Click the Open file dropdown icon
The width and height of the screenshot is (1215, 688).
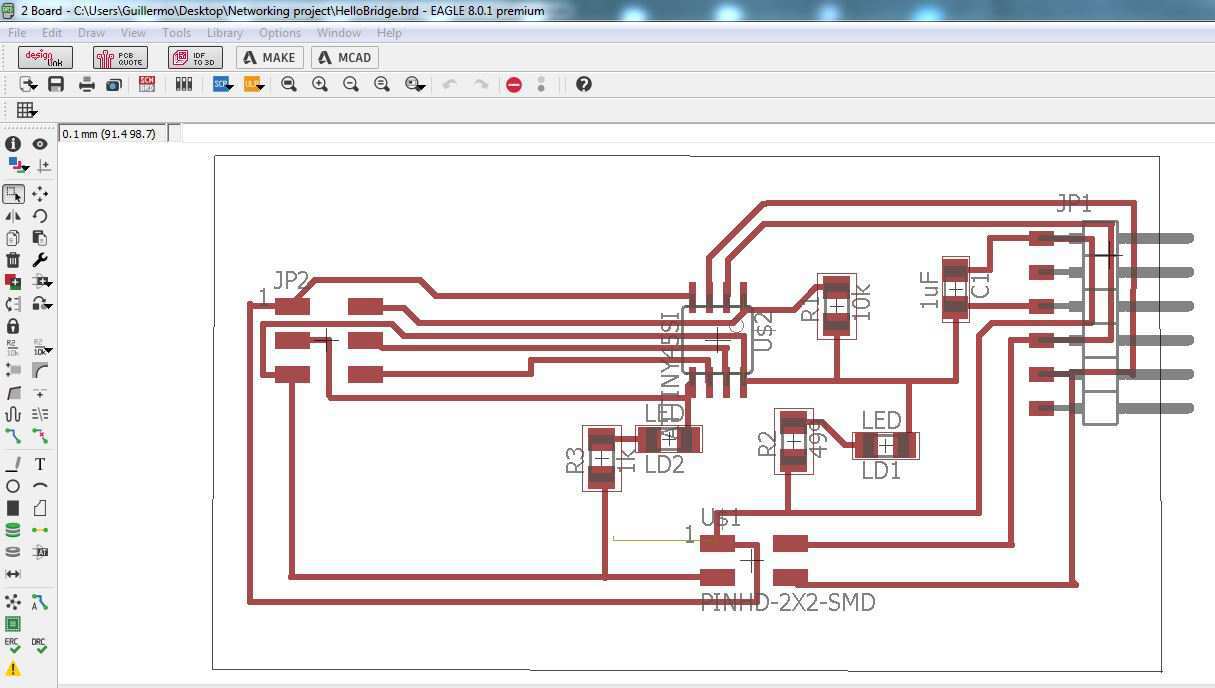pyautogui.click(x=28, y=85)
